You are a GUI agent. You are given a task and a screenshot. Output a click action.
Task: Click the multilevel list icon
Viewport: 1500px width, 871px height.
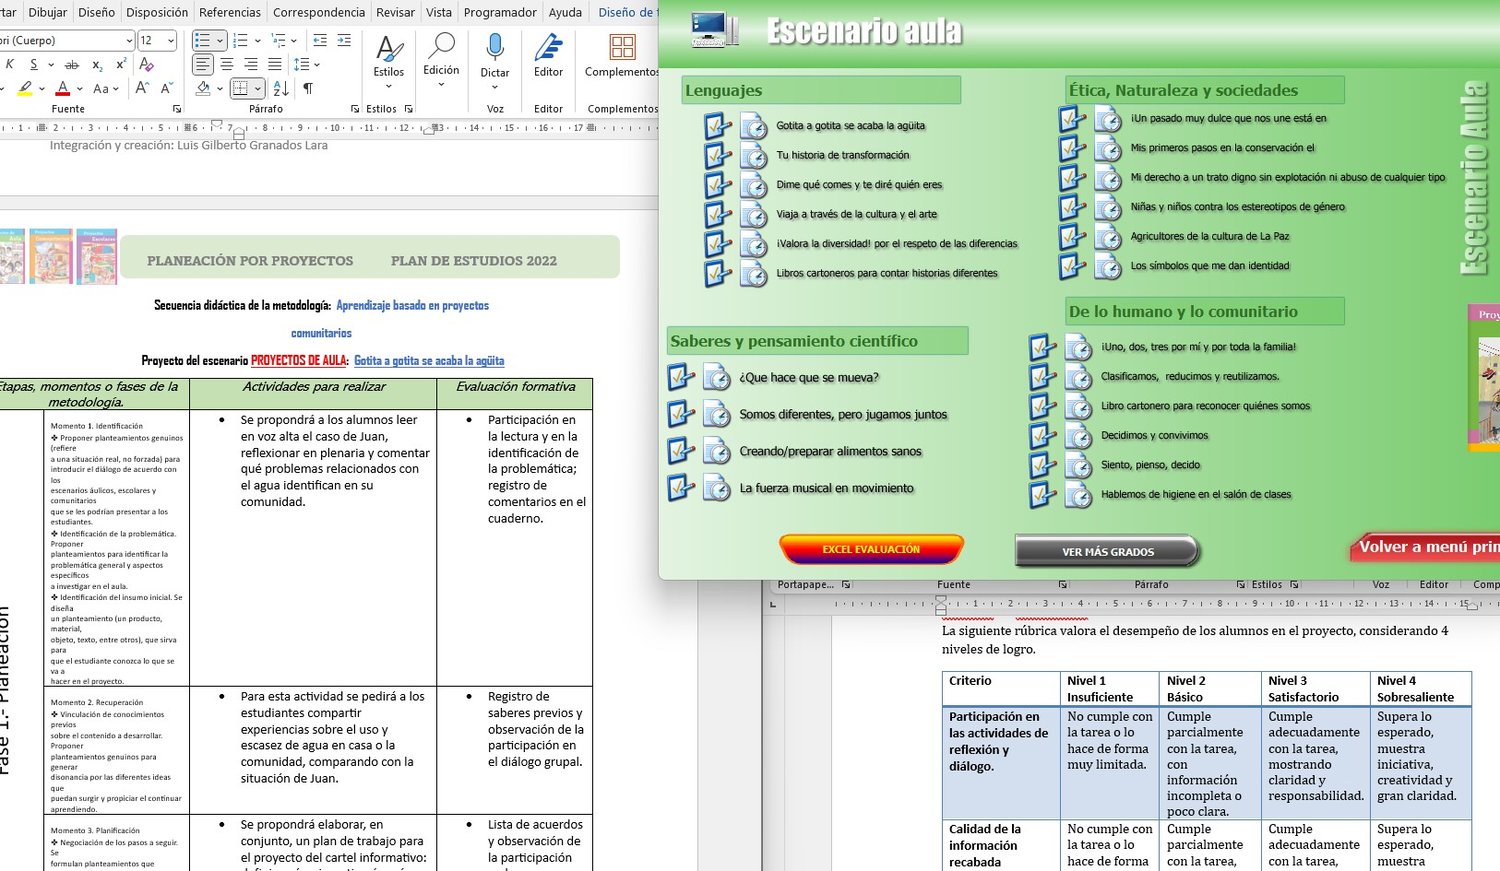pos(278,41)
